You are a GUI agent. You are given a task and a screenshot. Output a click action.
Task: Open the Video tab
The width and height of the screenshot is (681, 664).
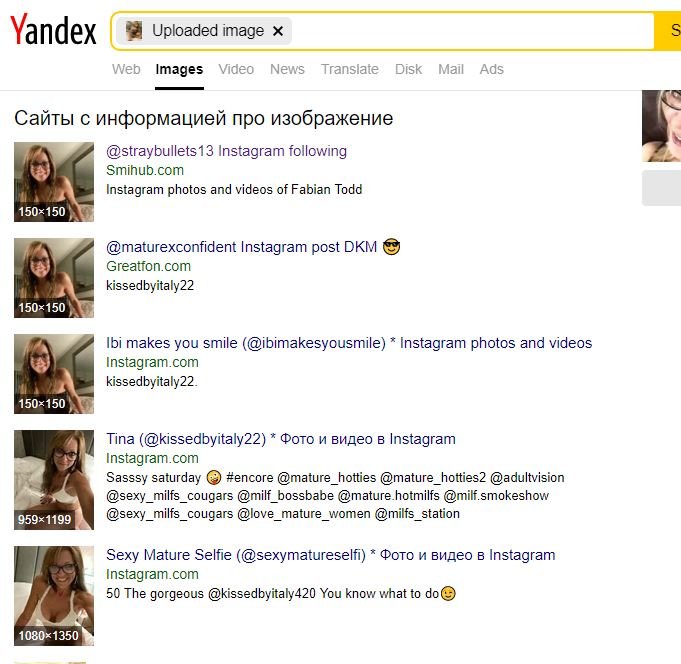pyautogui.click(x=236, y=69)
